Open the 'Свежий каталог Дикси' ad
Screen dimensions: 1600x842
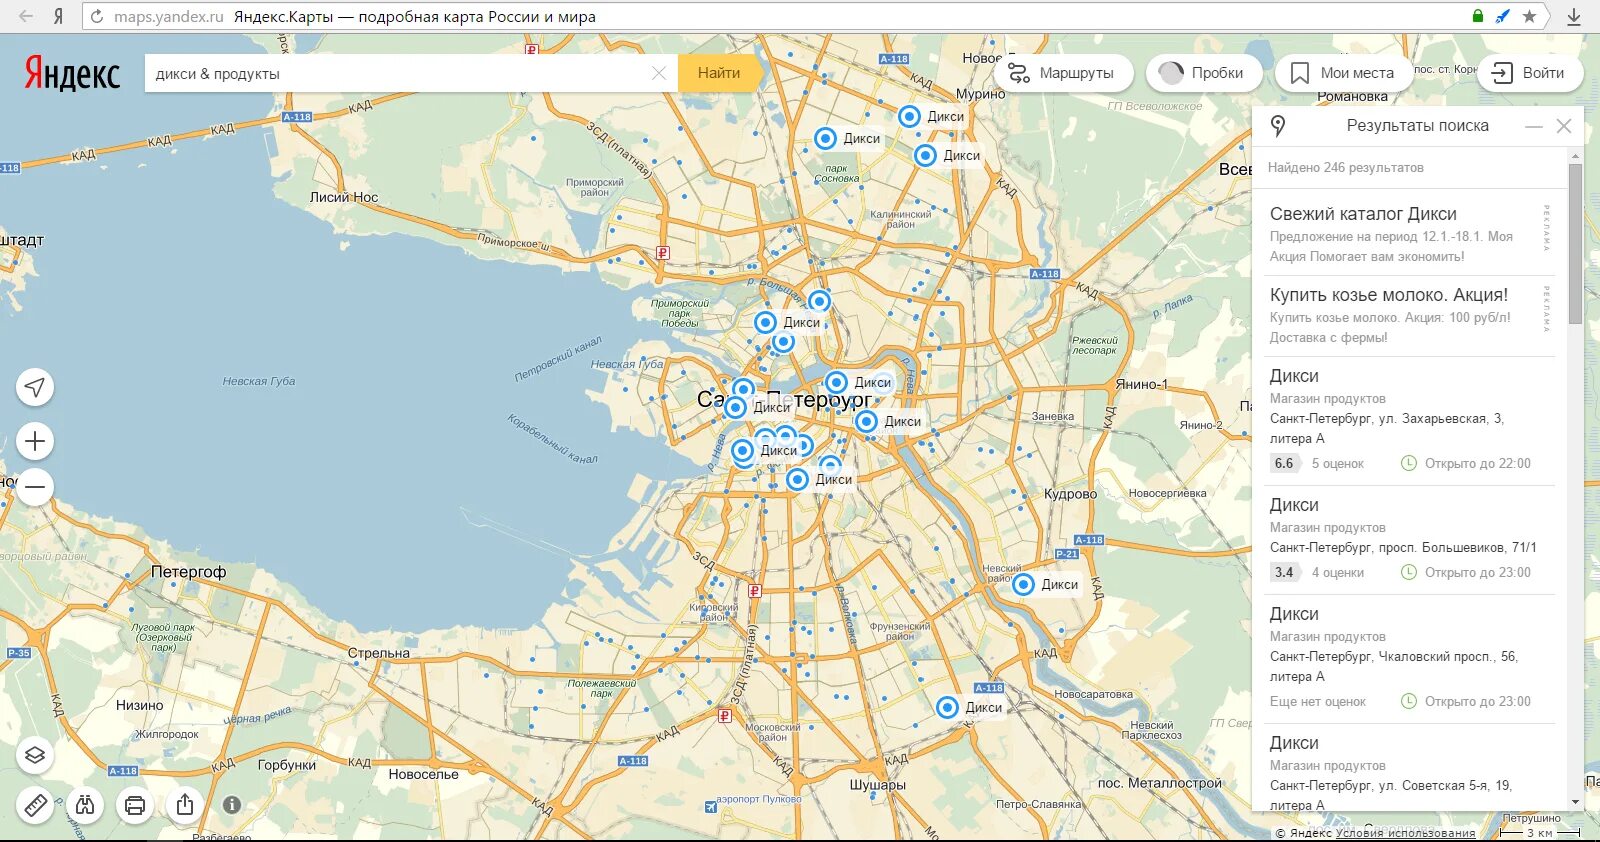(1363, 214)
